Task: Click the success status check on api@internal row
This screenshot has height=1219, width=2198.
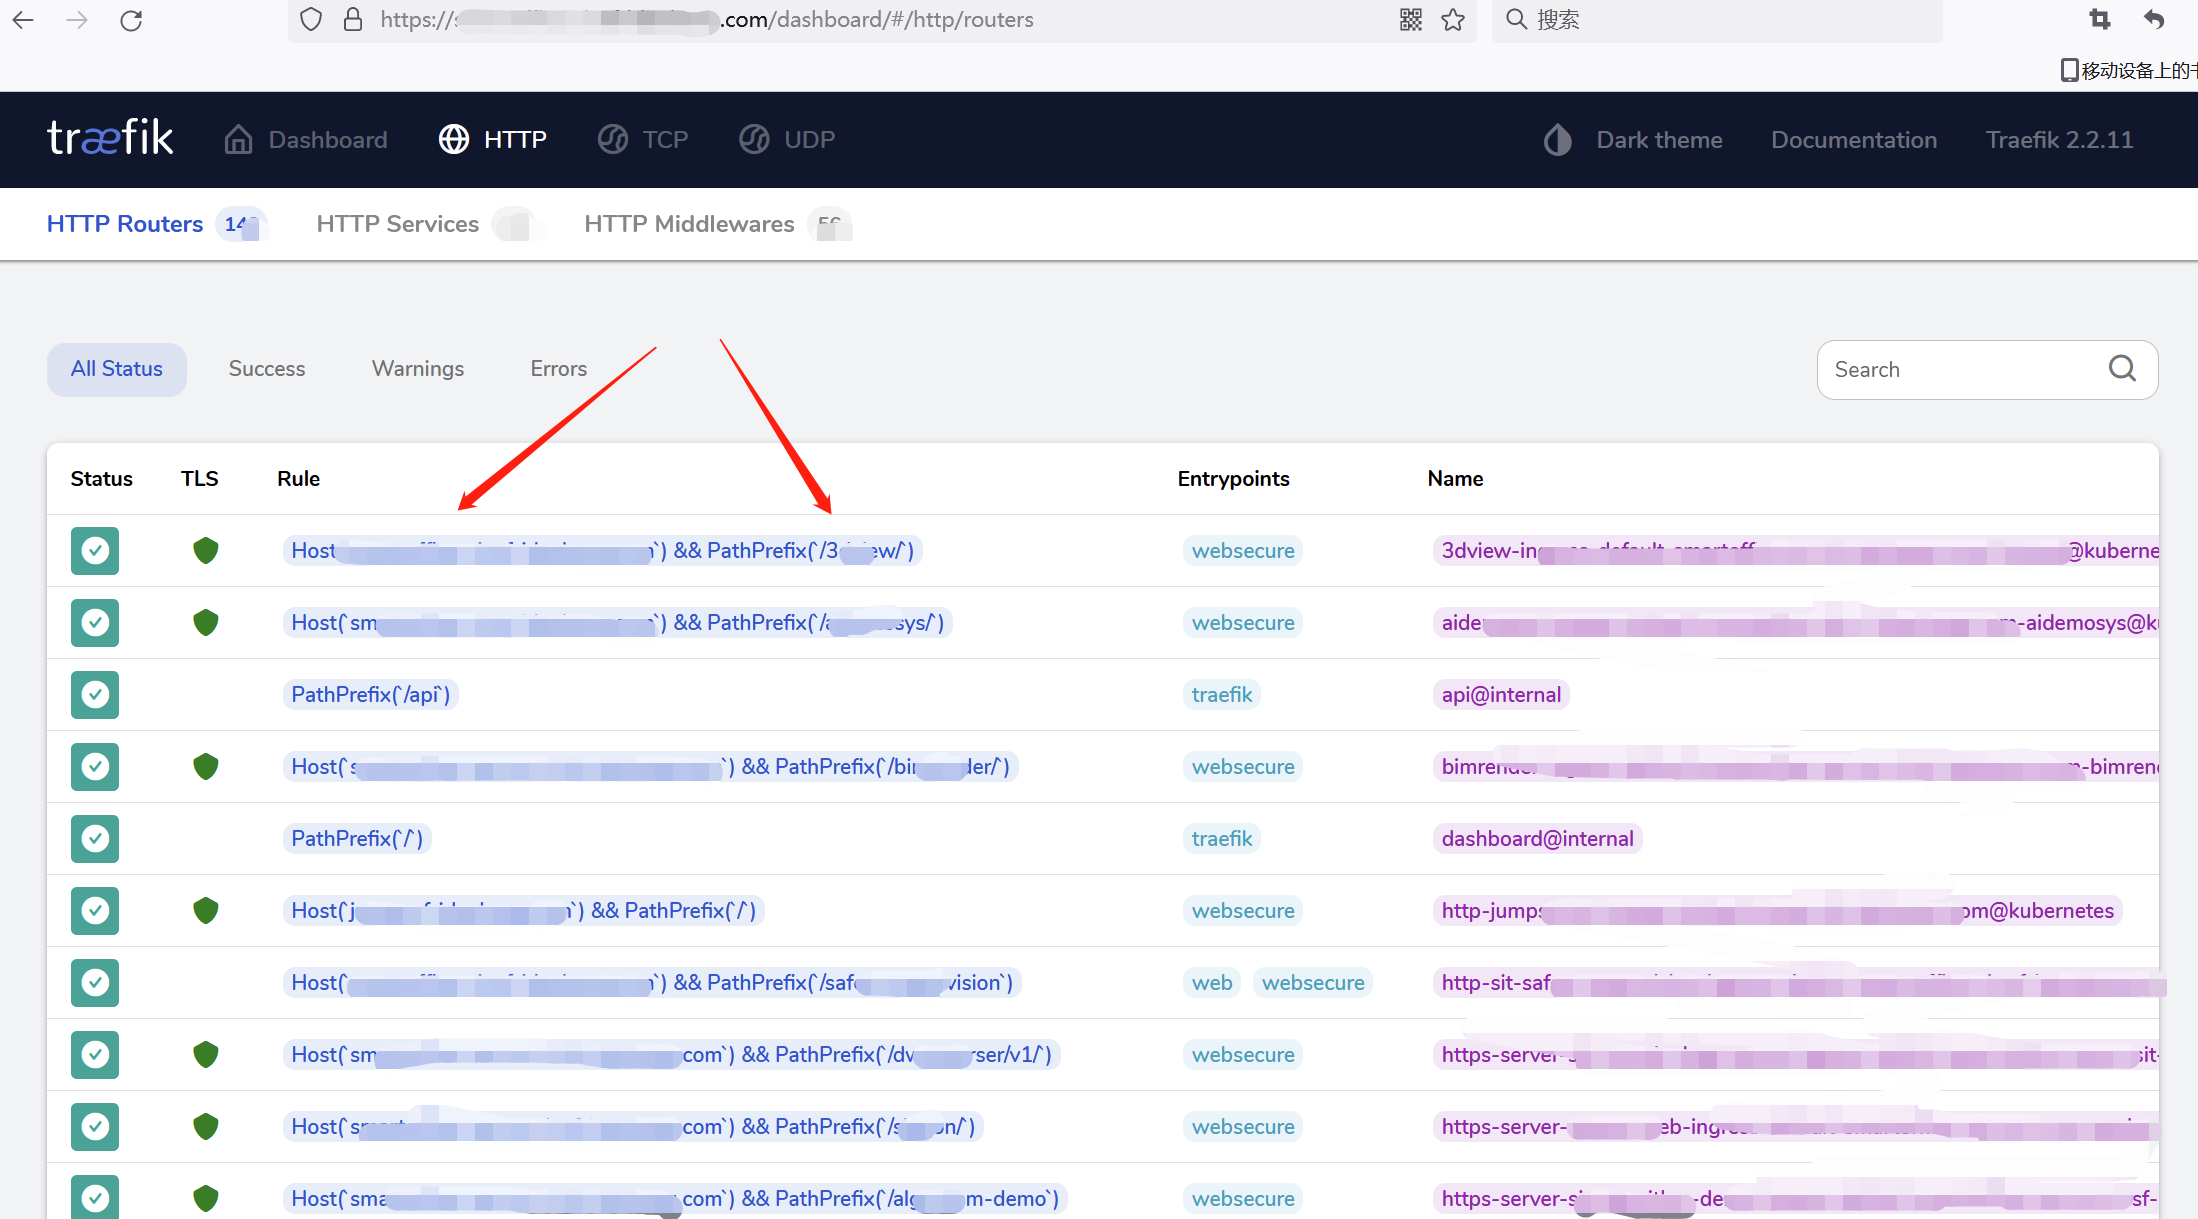Action: (x=95, y=694)
